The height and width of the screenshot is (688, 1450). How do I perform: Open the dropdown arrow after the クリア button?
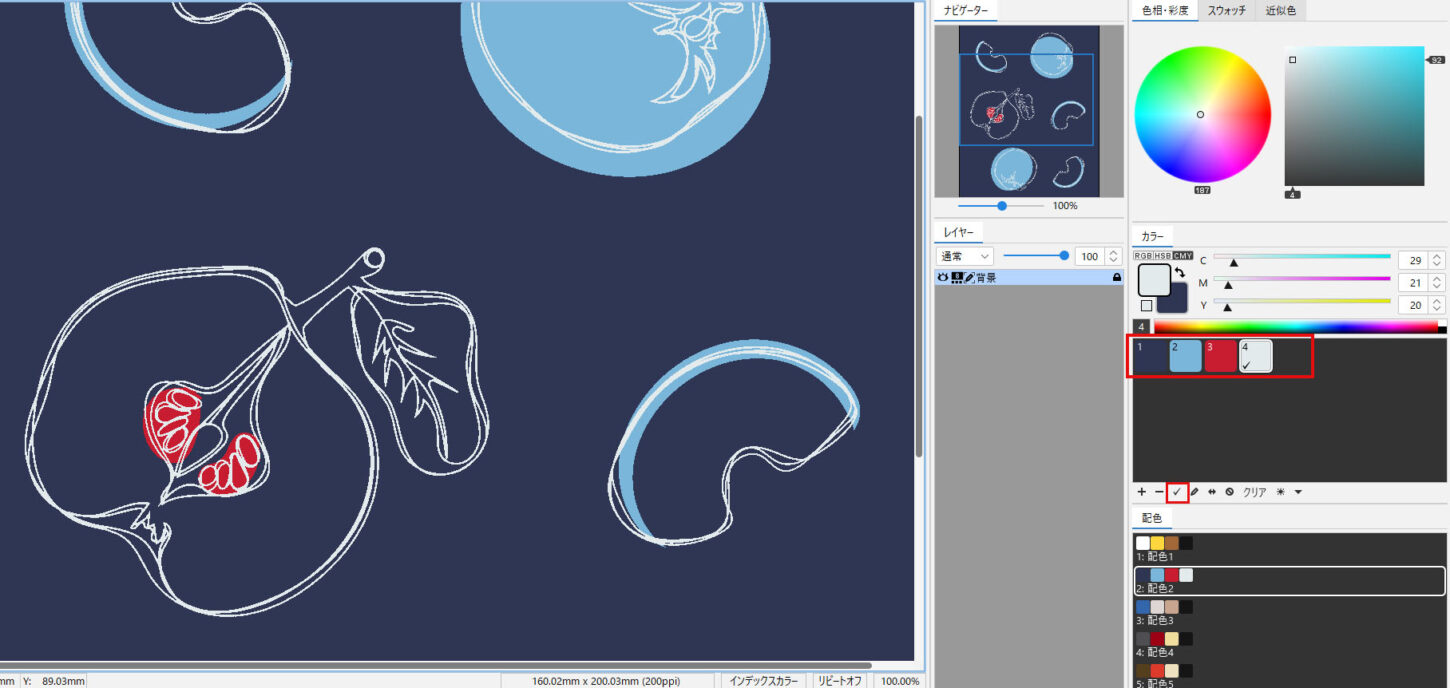tap(1298, 492)
